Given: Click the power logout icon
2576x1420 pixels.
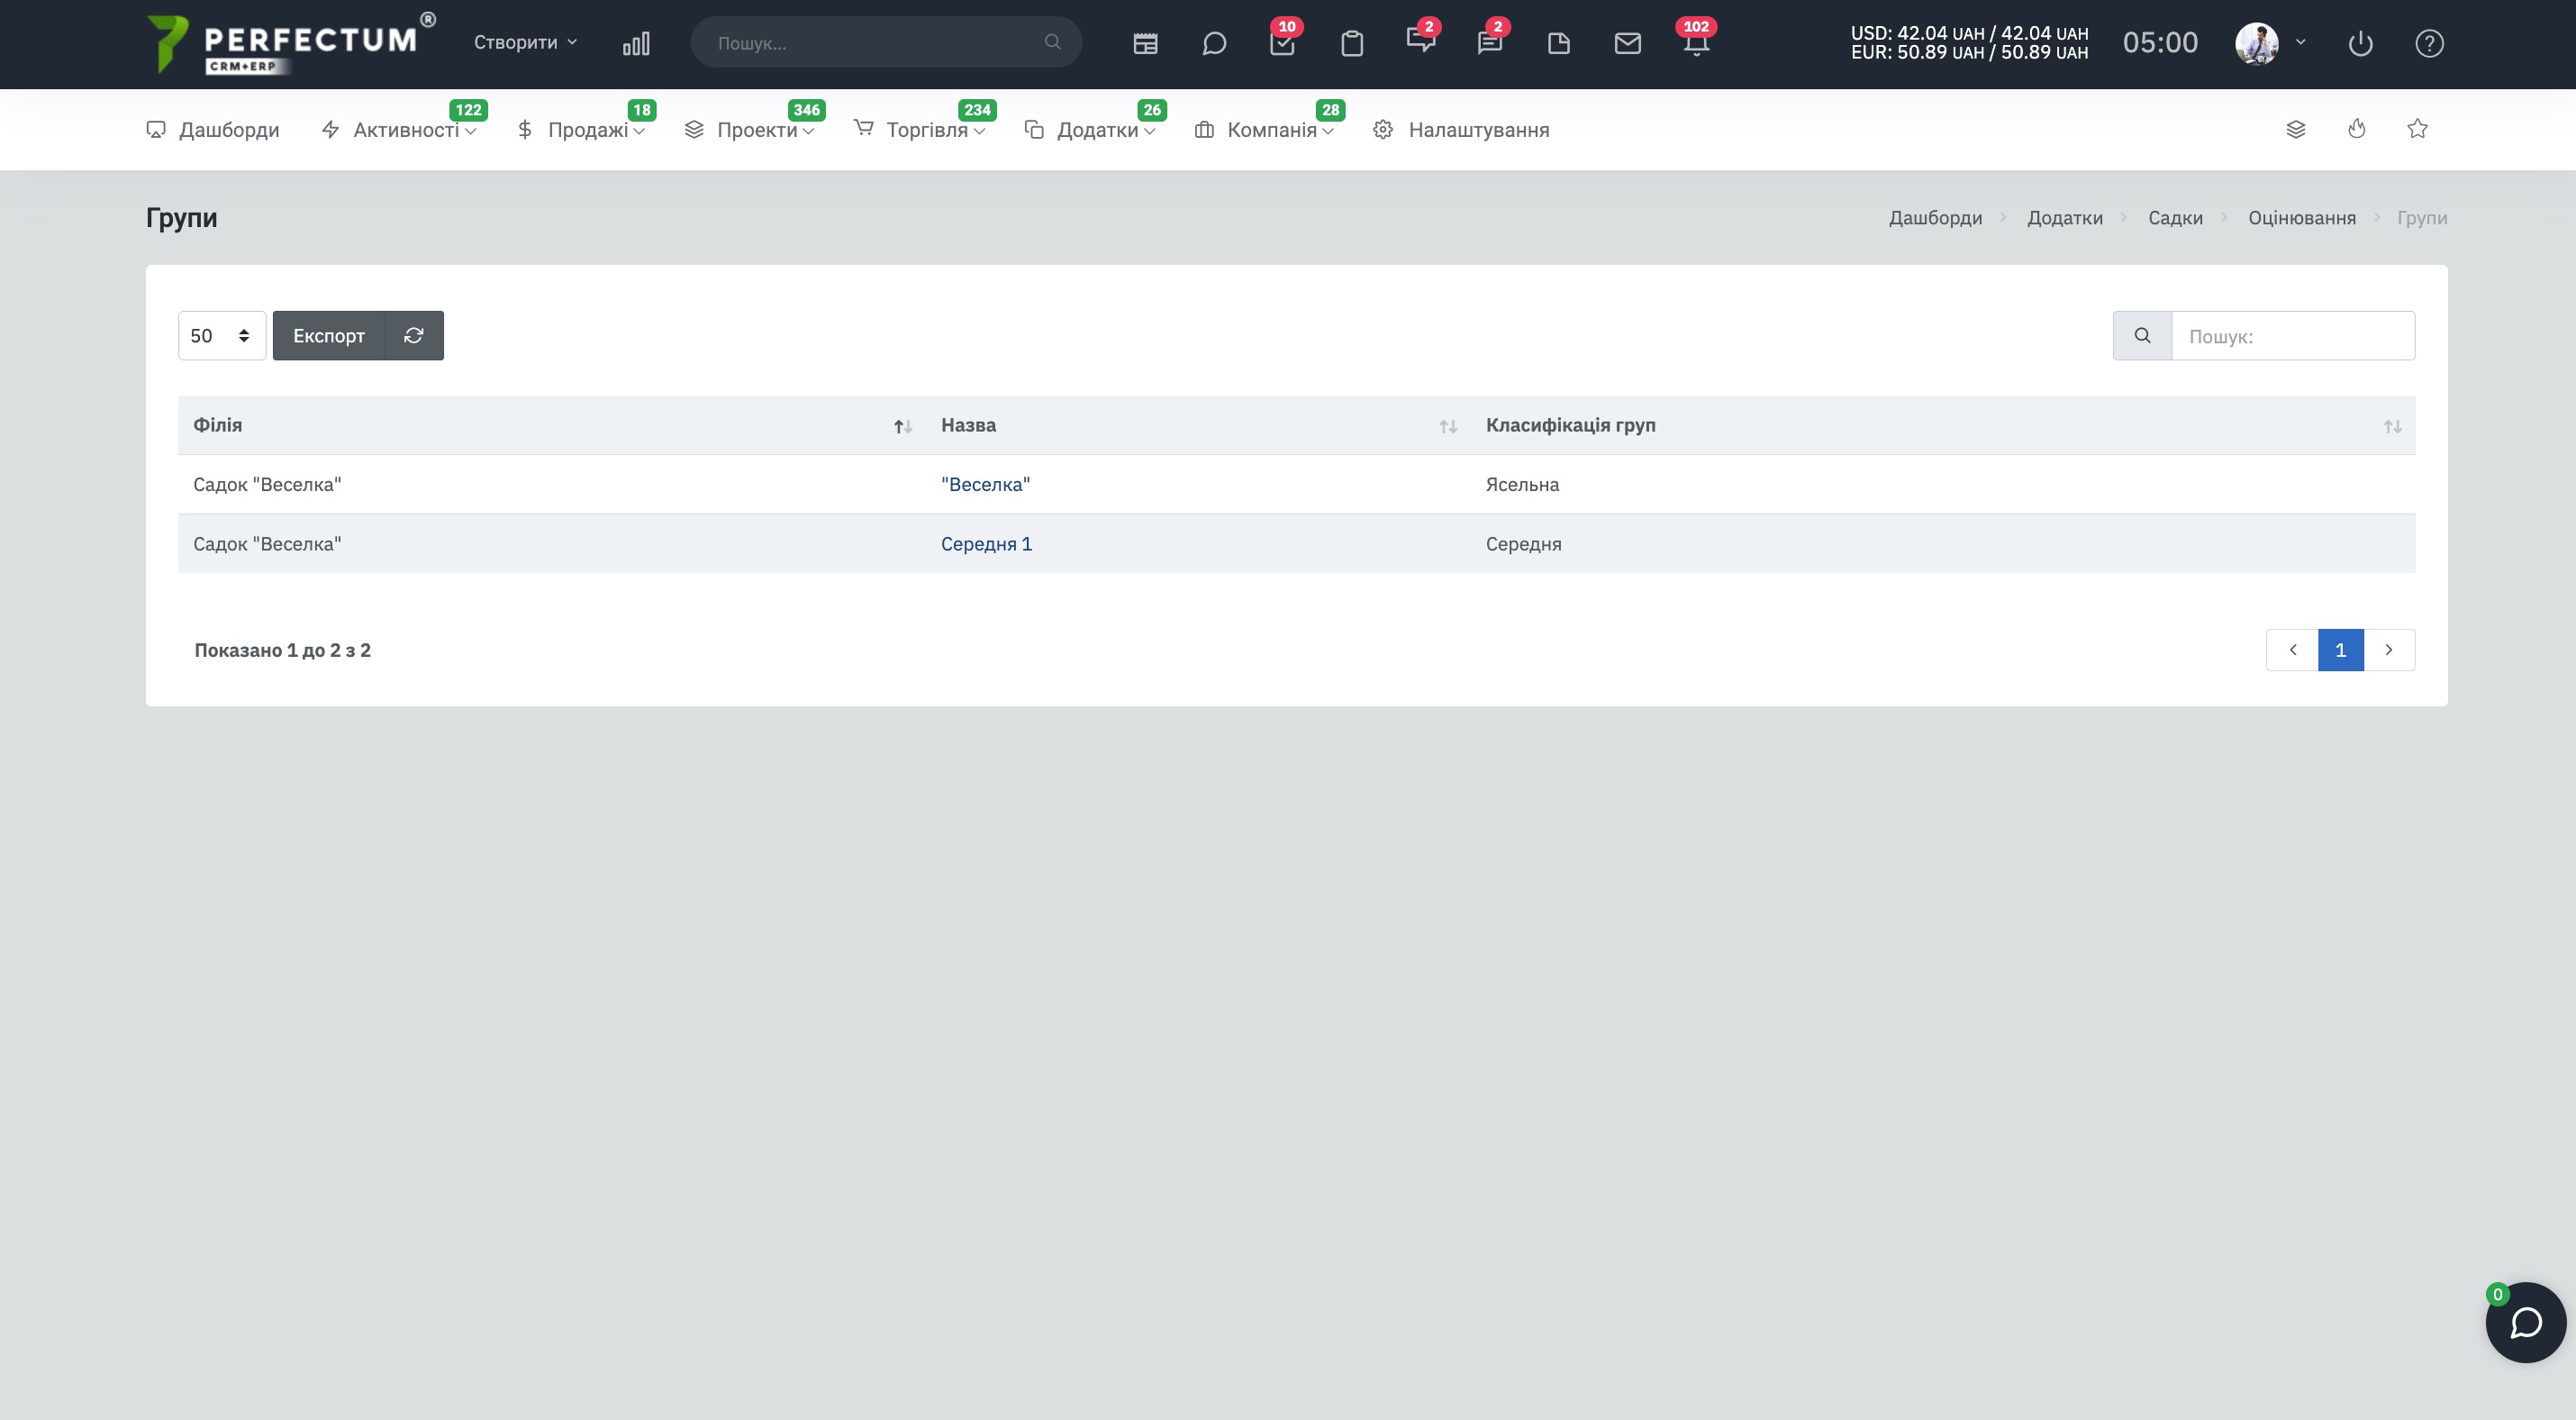Looking at the screenshot, I should (2360, 43).
